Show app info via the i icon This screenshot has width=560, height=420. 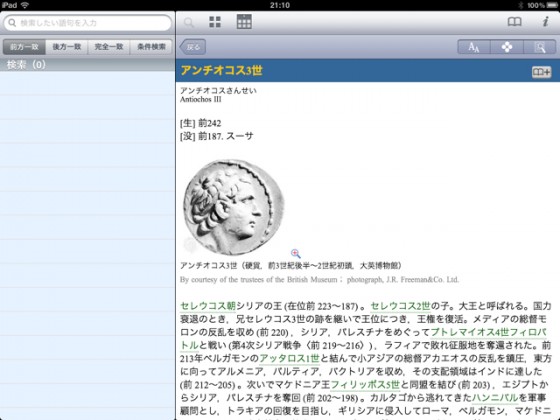(545, 22)
